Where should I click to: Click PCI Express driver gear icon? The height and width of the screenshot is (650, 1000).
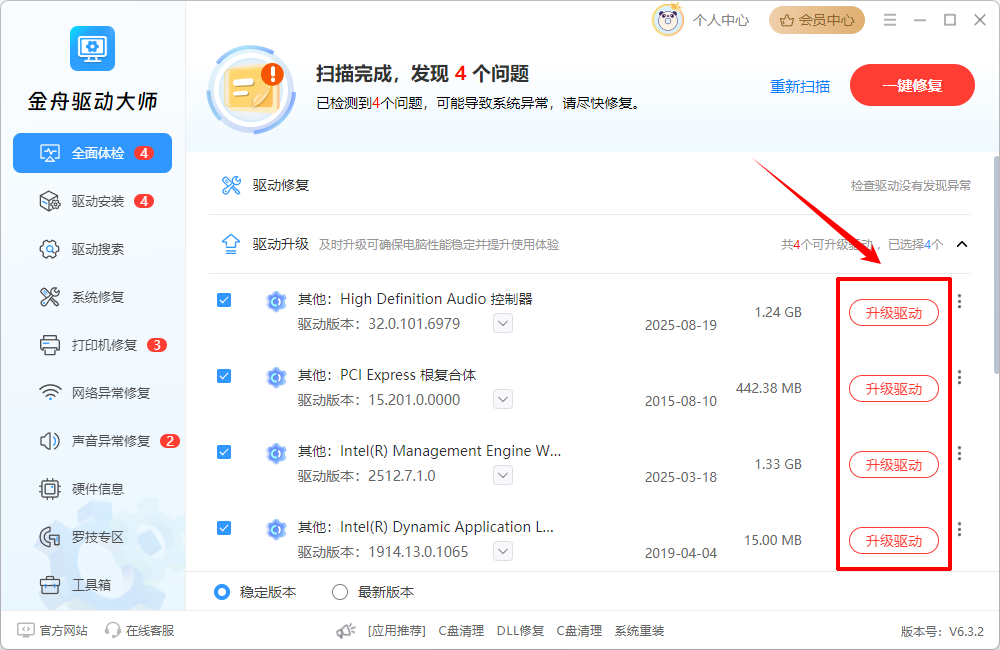(x=276, y=377)
